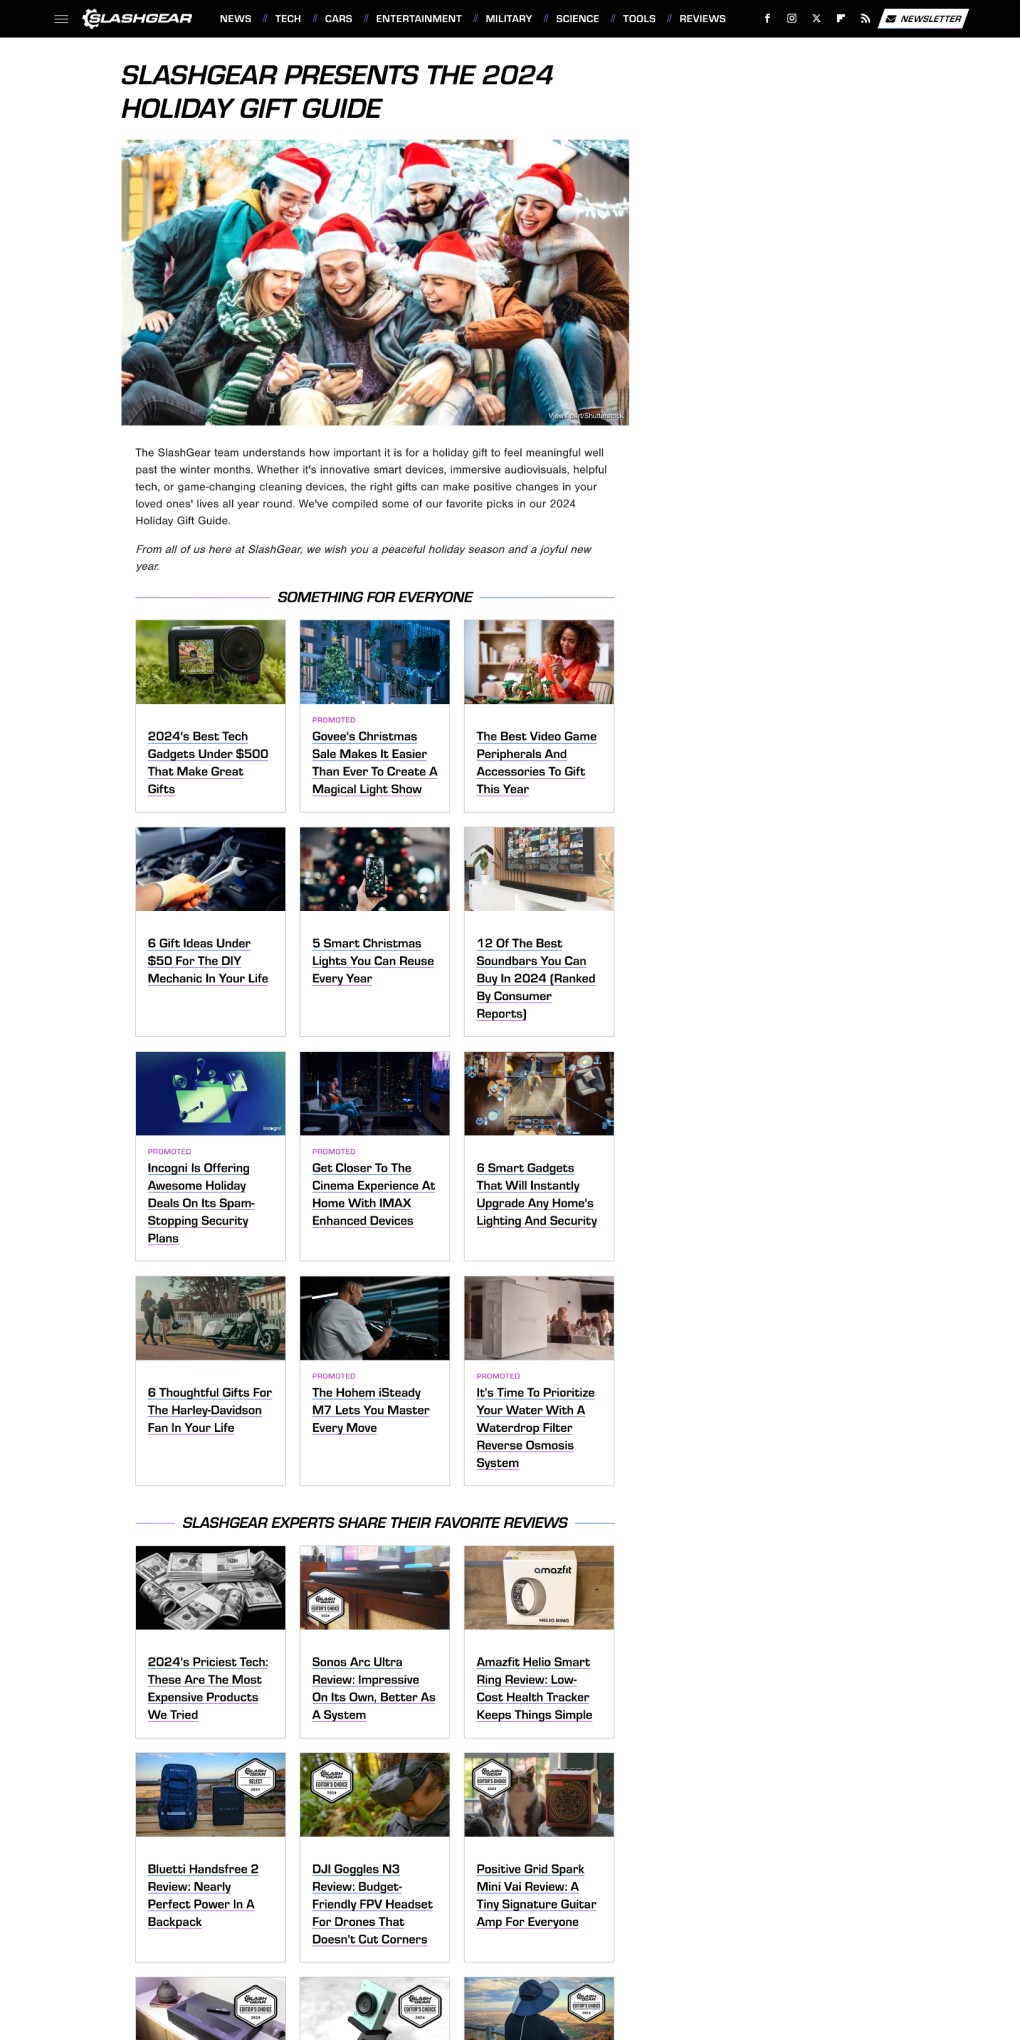The height and width of the screenshot is (2040, 1020).
Task: Click the smart home gadgets collage thumbnail
Action: click(x=539, y=1093)
